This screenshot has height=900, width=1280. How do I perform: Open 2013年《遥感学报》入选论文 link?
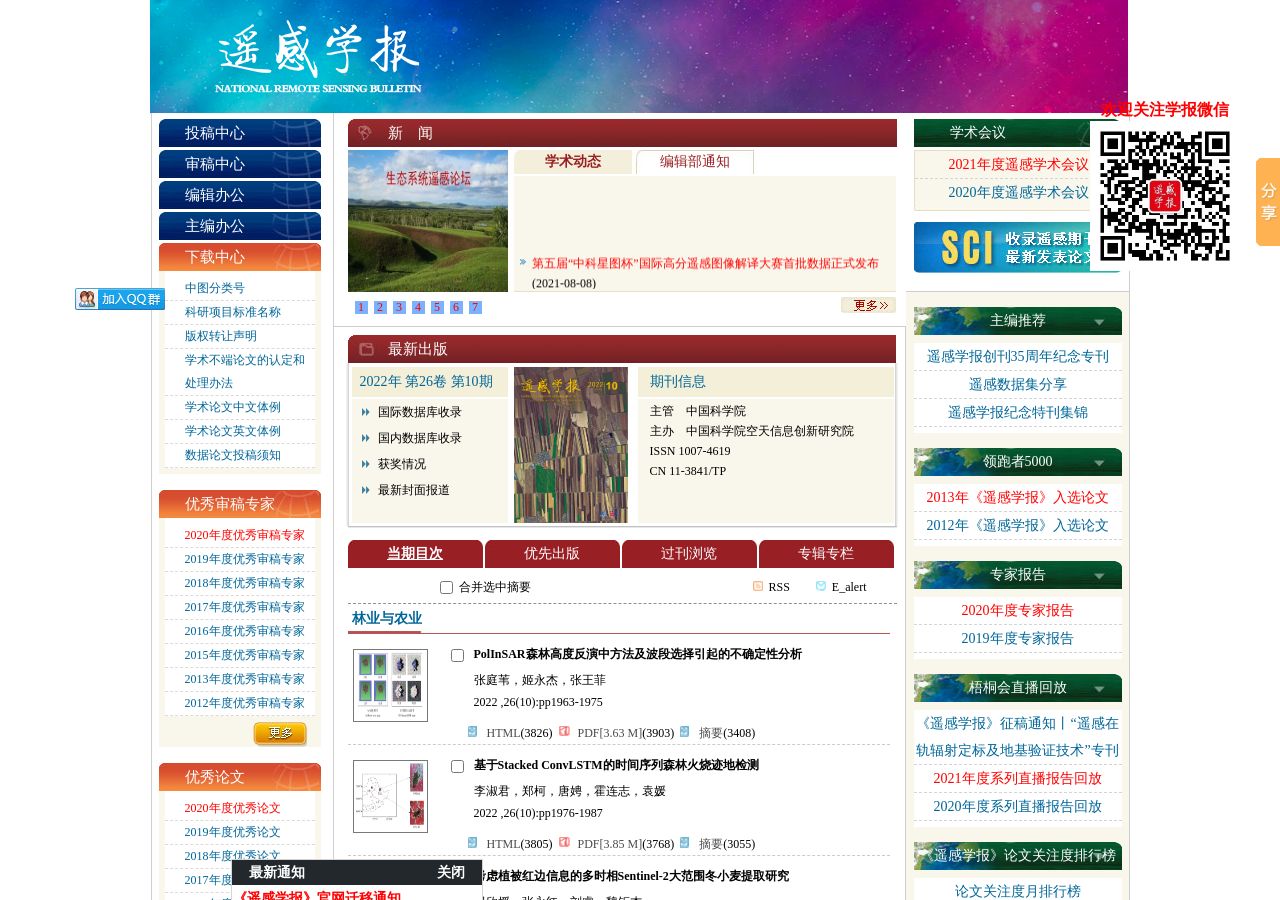1018,498
